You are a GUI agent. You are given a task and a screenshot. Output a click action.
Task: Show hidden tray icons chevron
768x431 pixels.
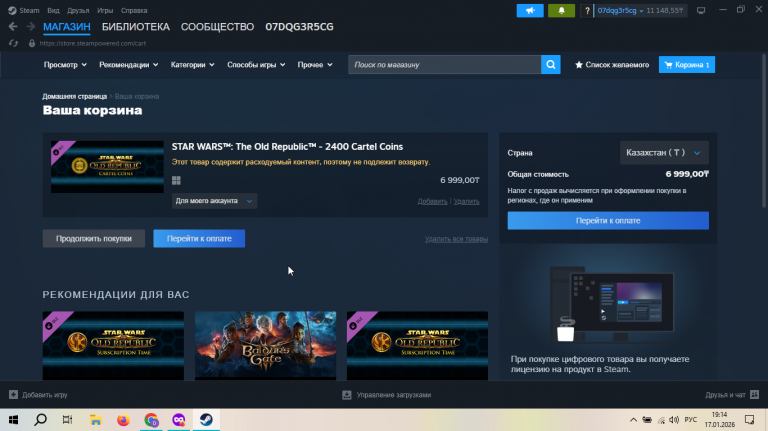(633, 420)
